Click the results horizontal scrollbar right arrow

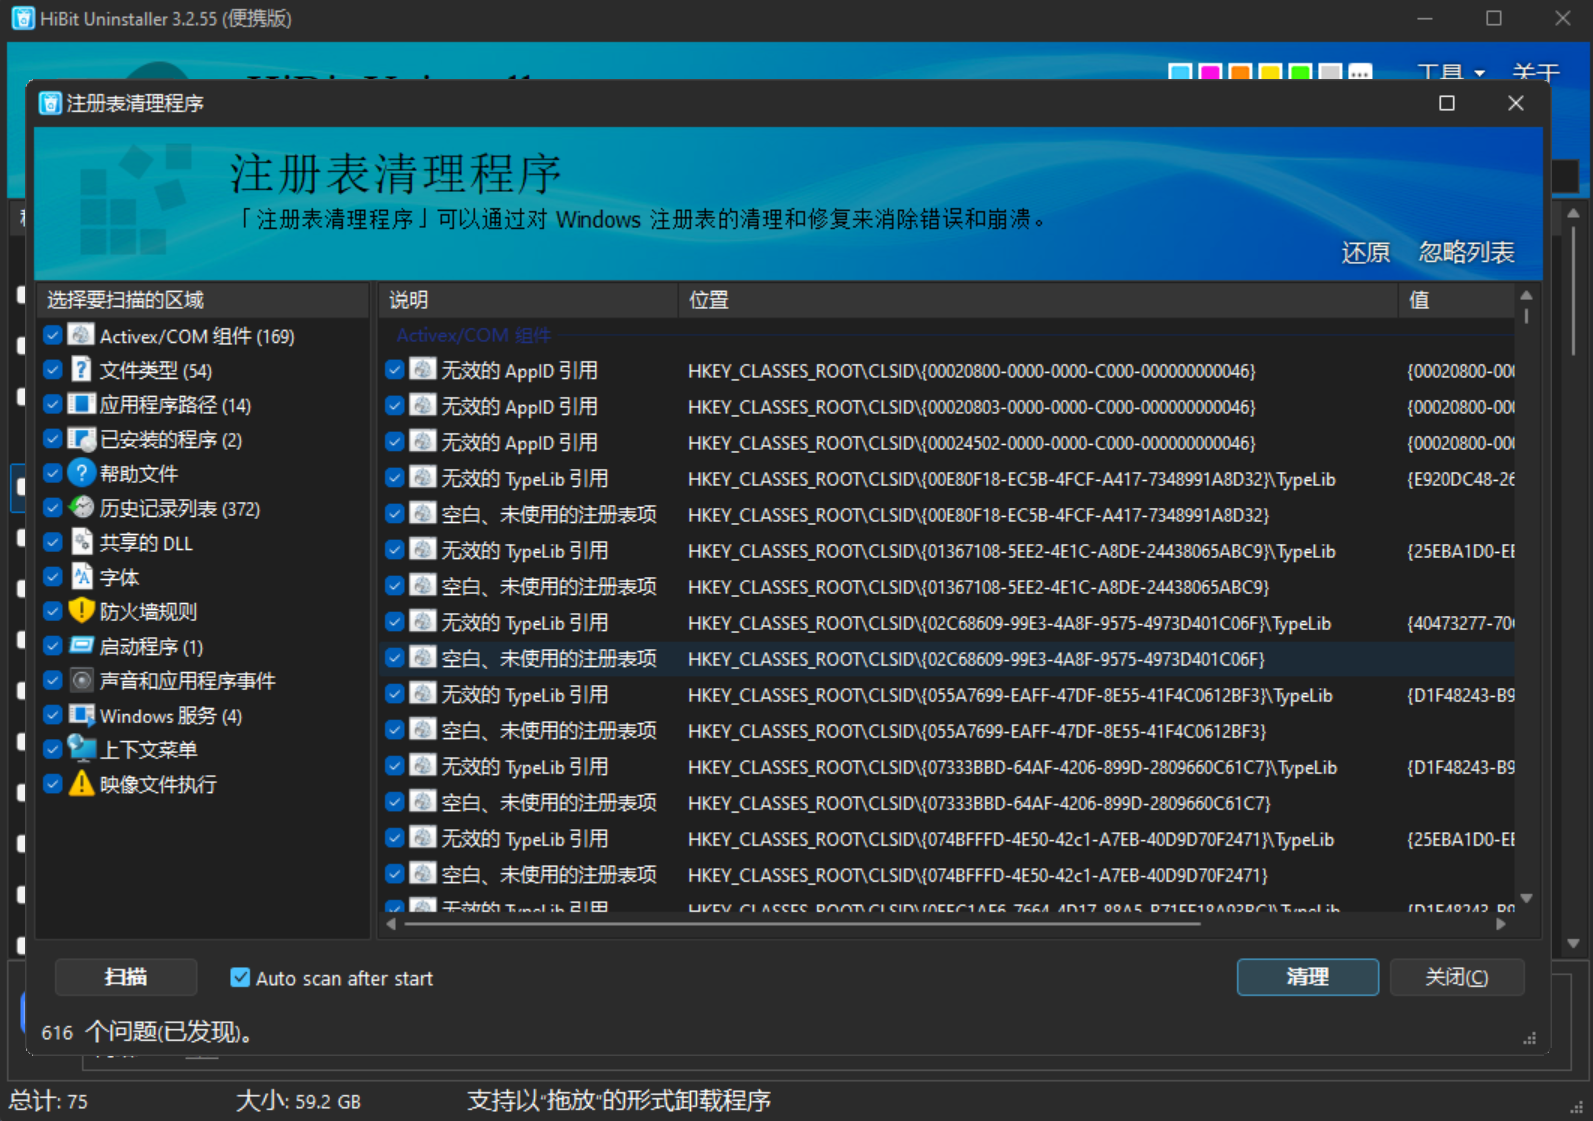click(x=1501, y=924)
